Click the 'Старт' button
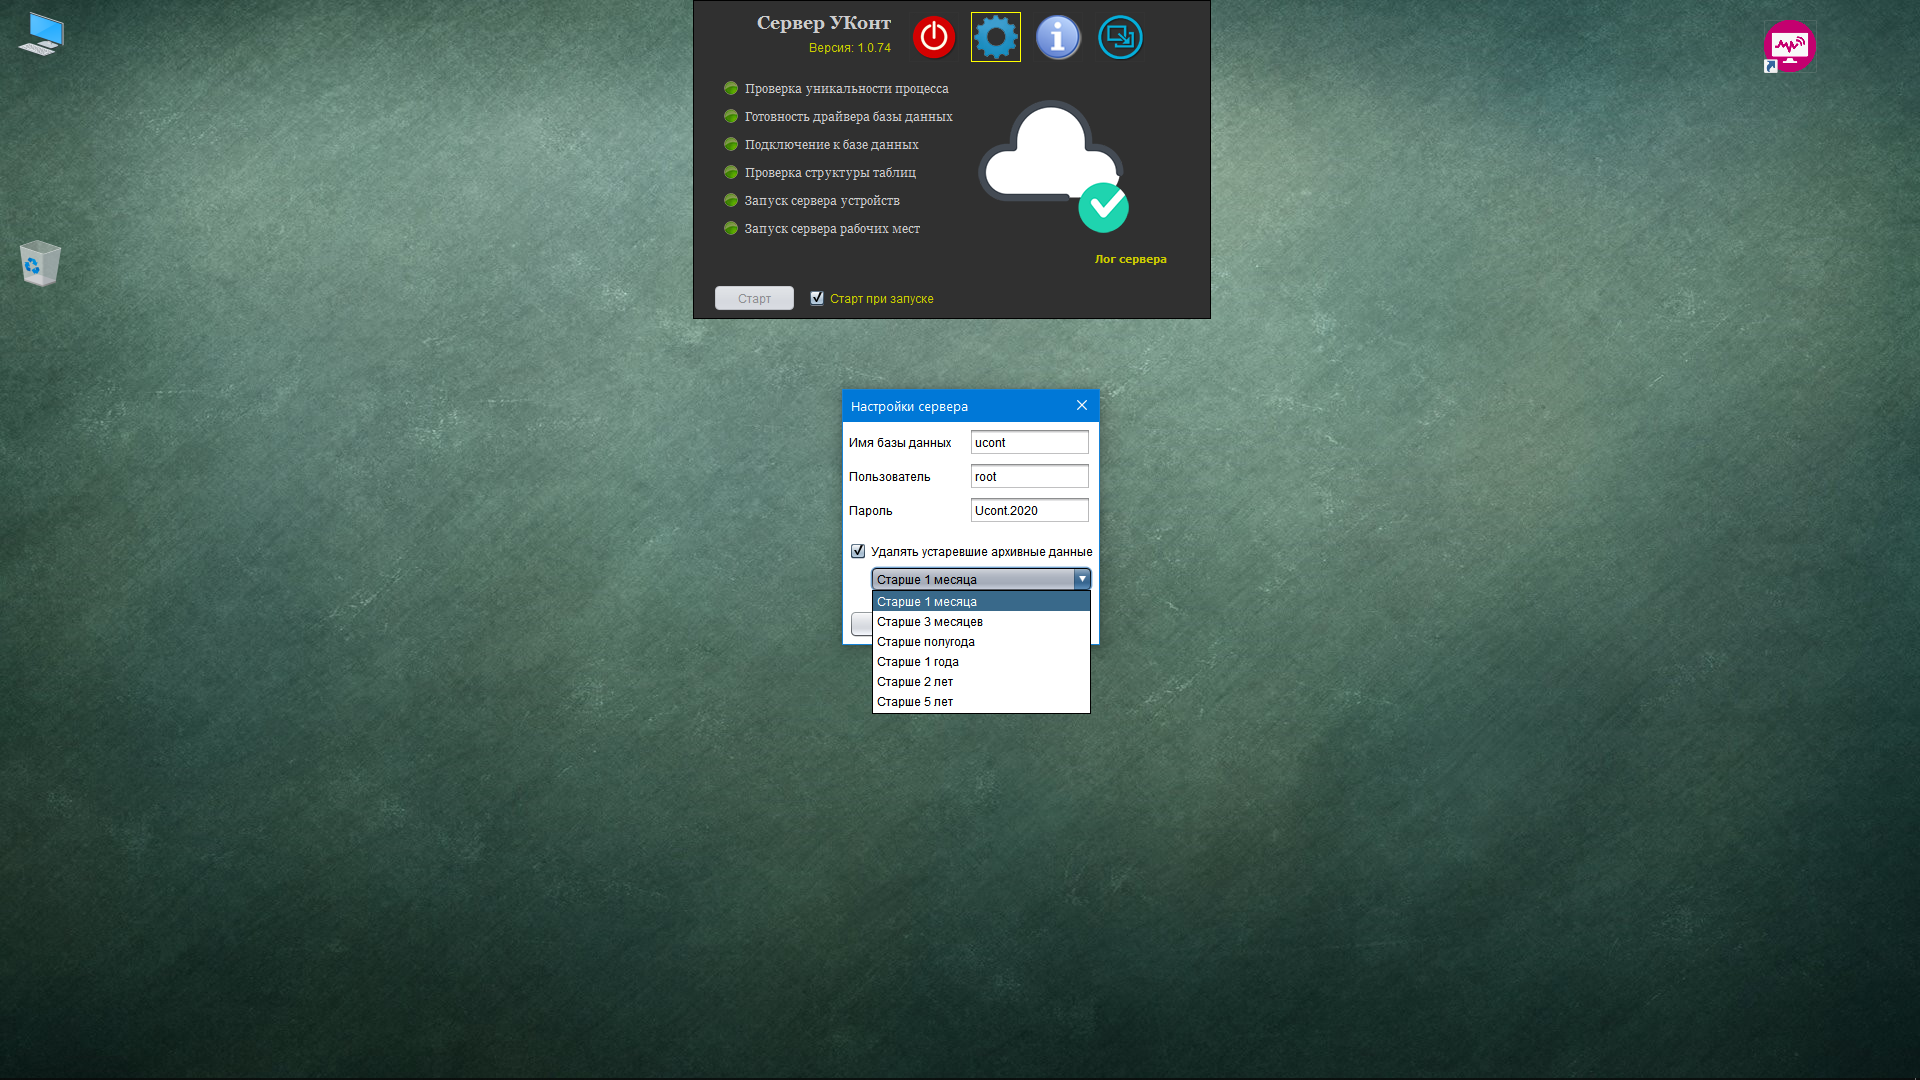The image size is (1920, 1080). (x=754, y=298)
